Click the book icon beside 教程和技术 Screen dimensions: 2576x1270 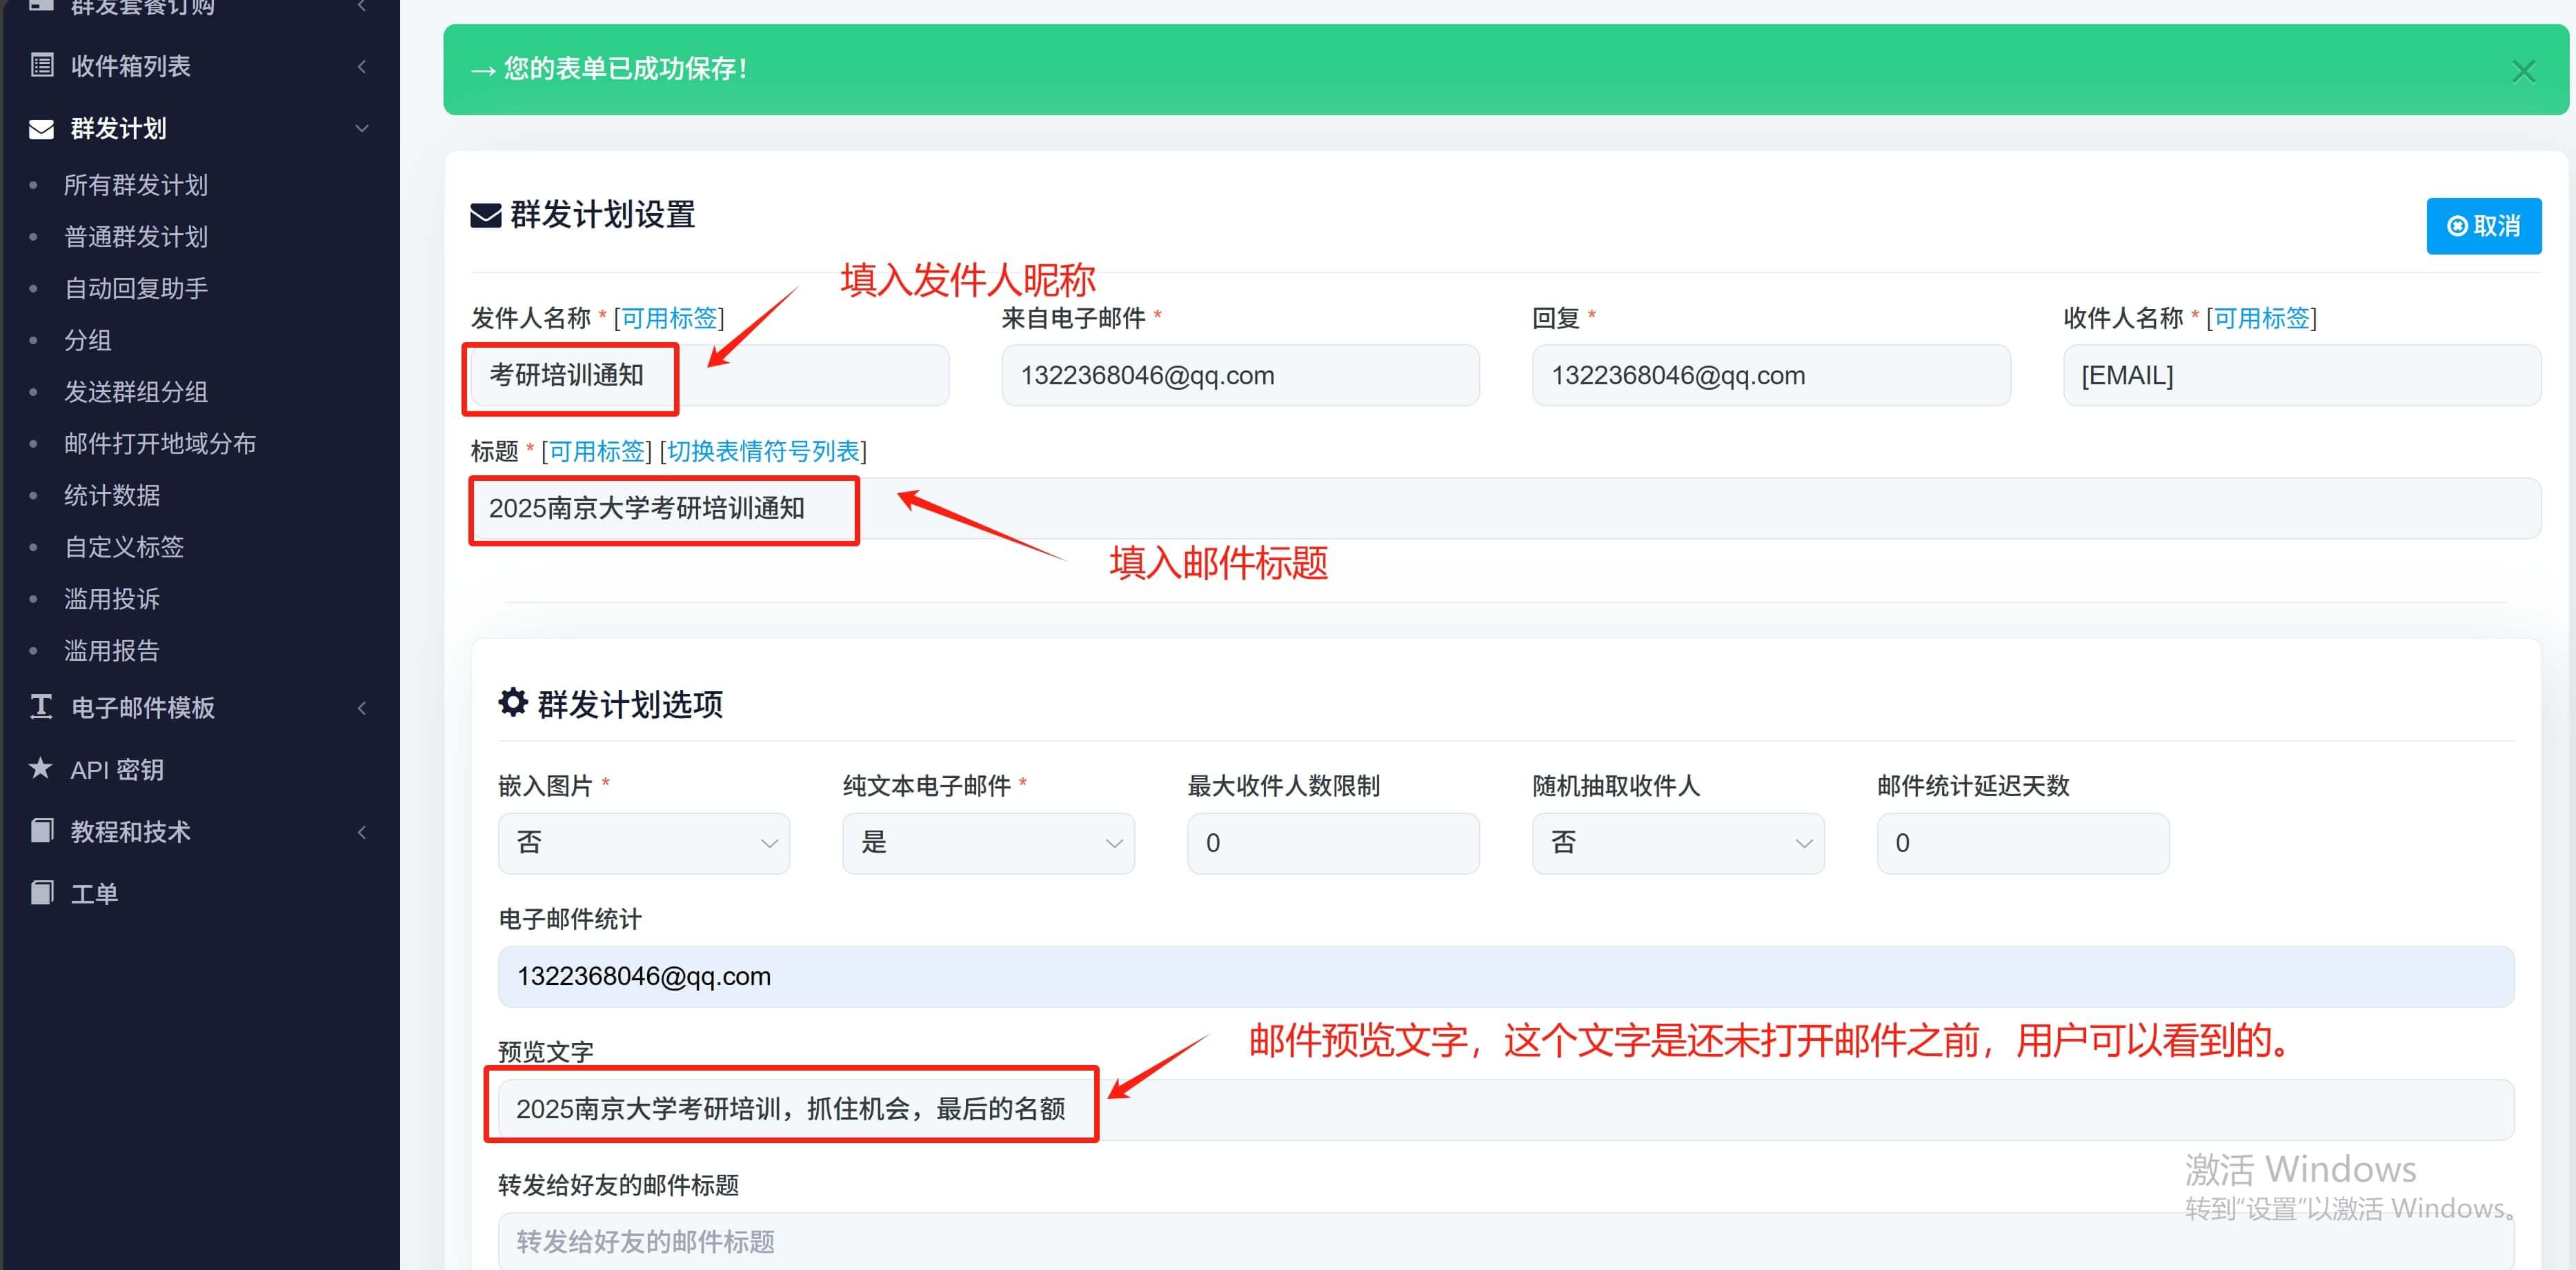pos(42,831)
